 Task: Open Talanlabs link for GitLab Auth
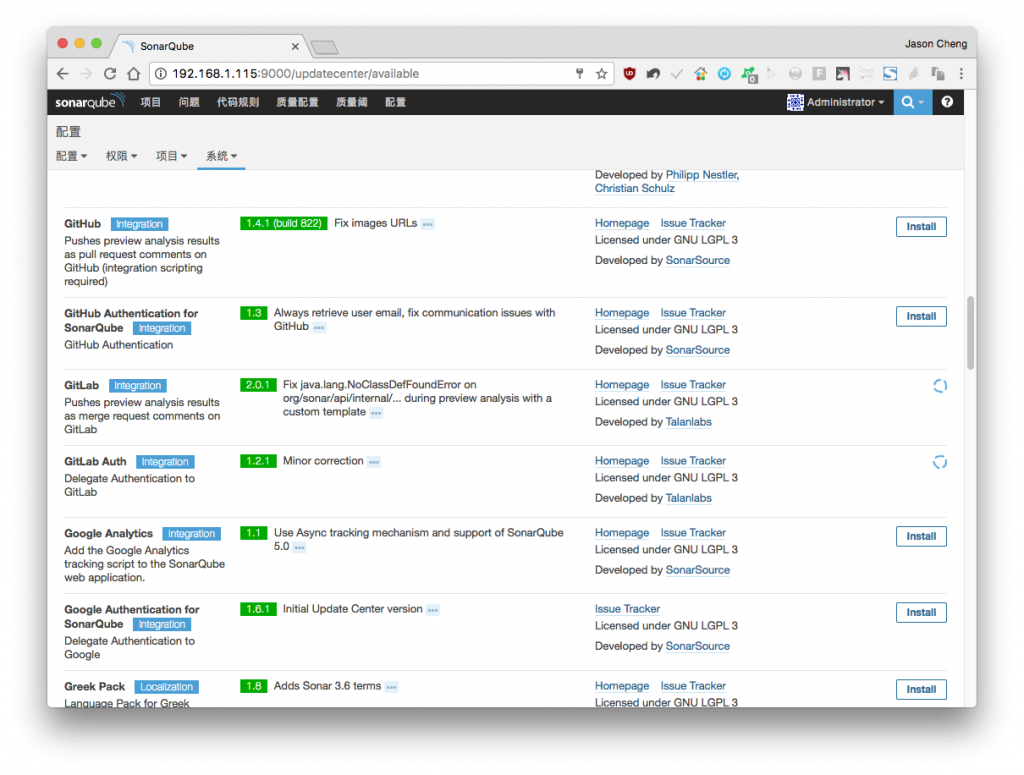pyautogui.click(x=688, y=498)
